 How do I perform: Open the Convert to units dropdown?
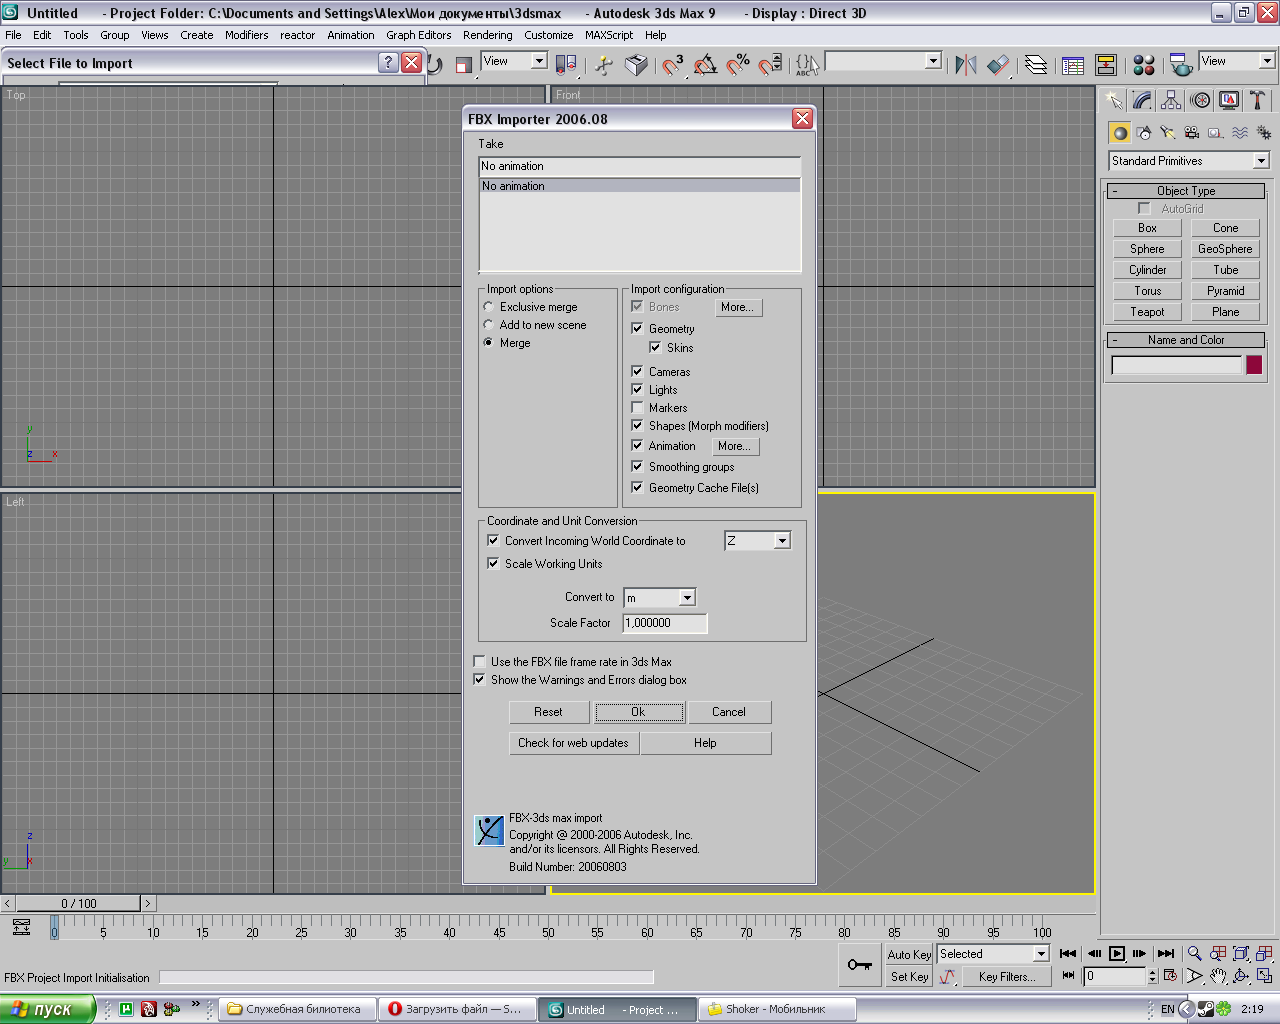(x=686, y=598)
